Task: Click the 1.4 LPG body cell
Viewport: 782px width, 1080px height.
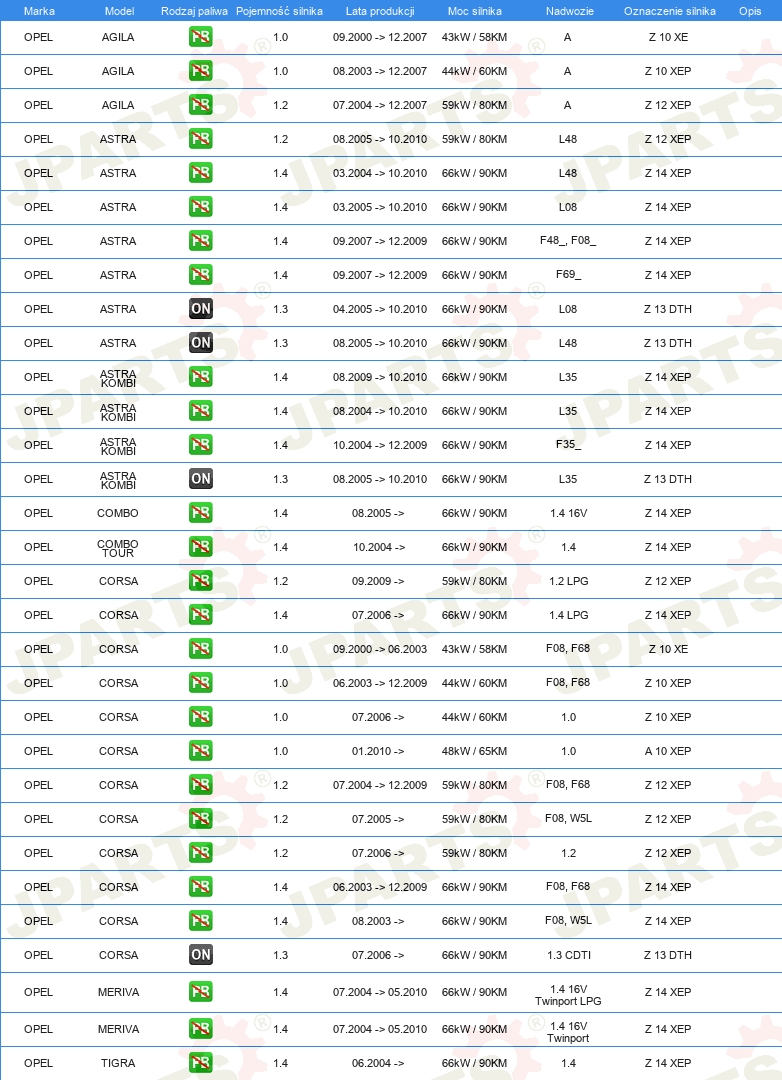Action: click(568, 615)
